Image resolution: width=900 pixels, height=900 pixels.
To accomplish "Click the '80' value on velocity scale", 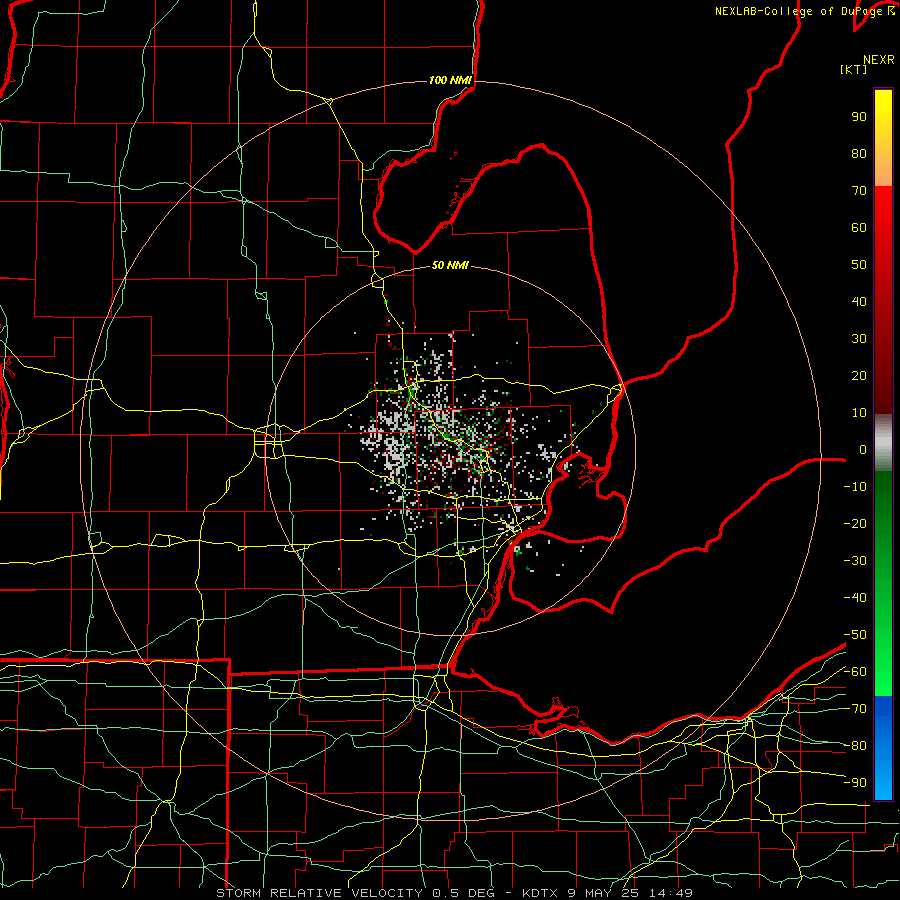I will pyautogui.click(x=859, y=153).
